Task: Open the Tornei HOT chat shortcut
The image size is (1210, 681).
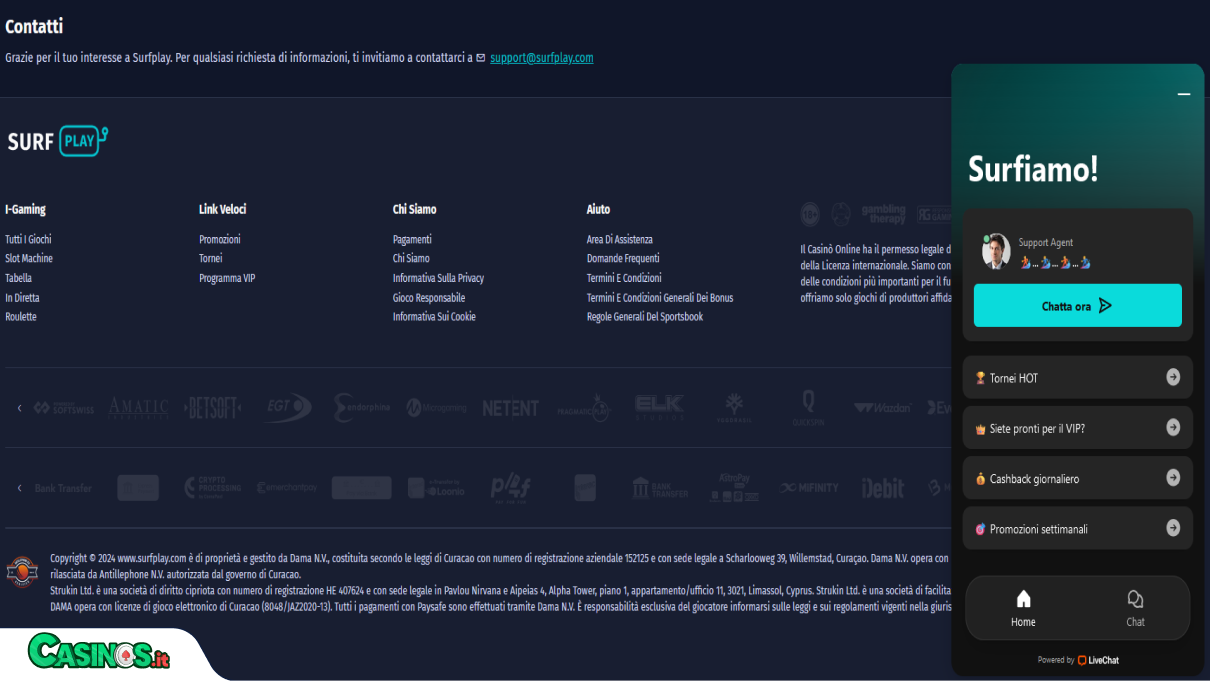Action: pyautogui.click(x=1078, y=377)
